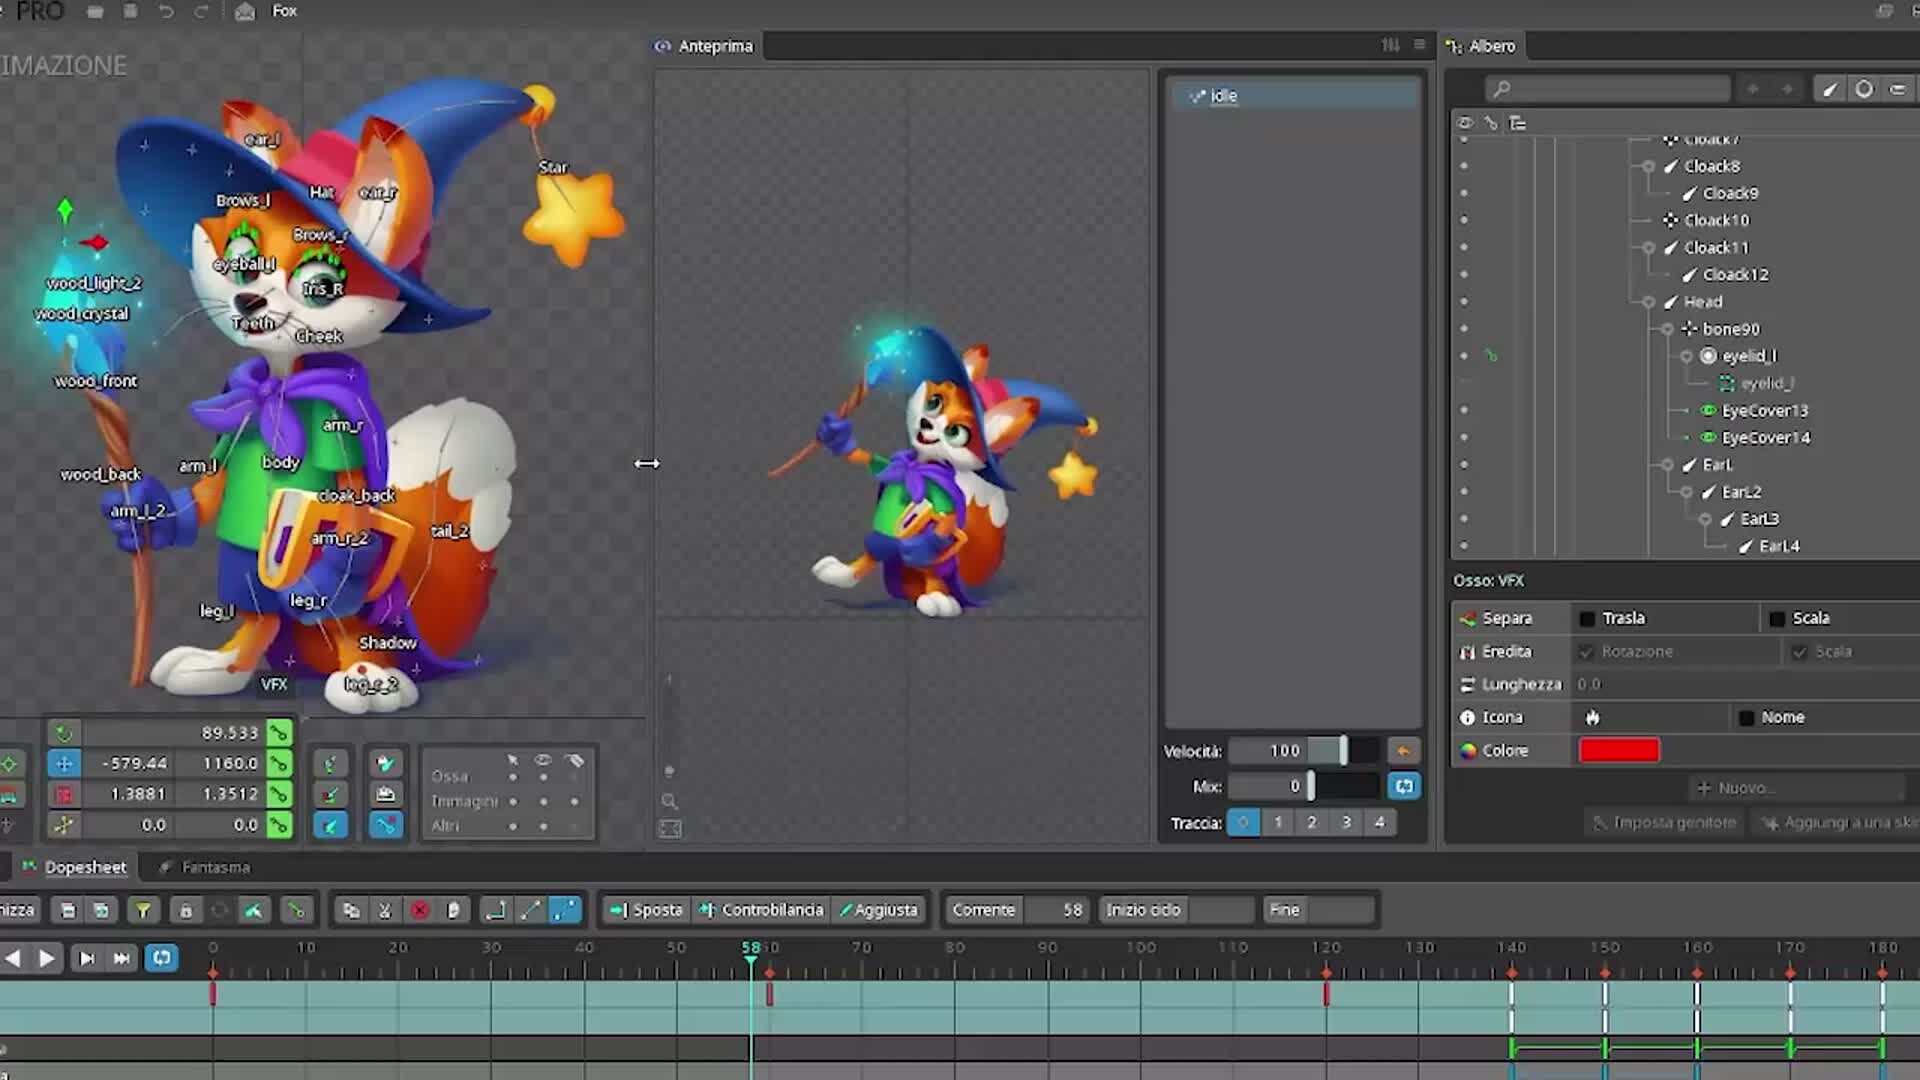The width and height of the screenshot is (1920, 1080).
Task: Click the red X icon to delete keyframes
Action: click(420, 911)
